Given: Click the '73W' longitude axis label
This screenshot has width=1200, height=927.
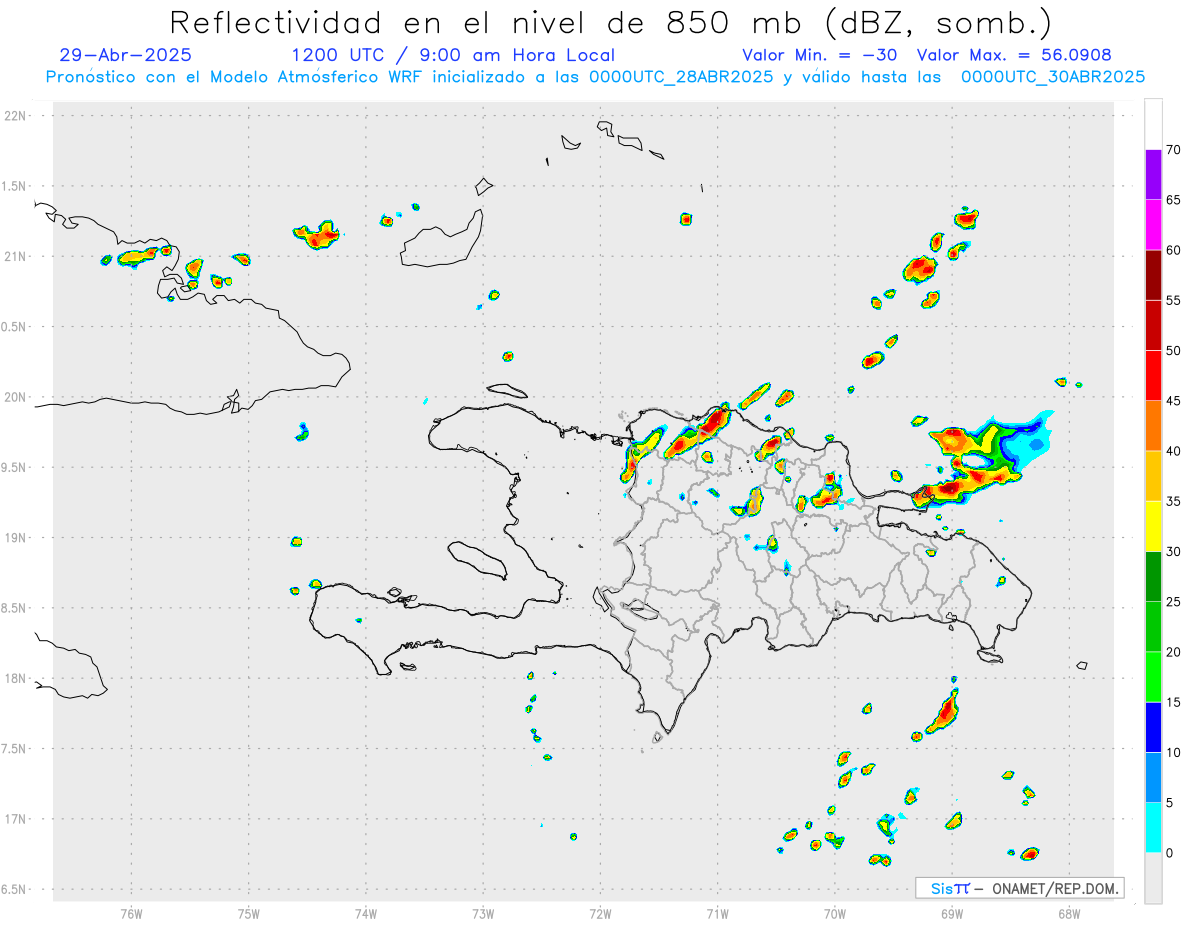Looking at the screenshot, I should point(483,914).
